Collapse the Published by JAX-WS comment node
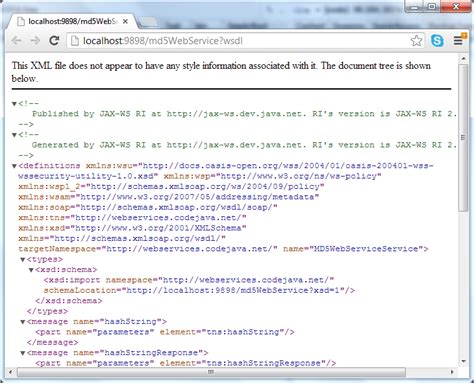This screenshot has width=474, height=383. pyautogui.click(x=14, y=104)
